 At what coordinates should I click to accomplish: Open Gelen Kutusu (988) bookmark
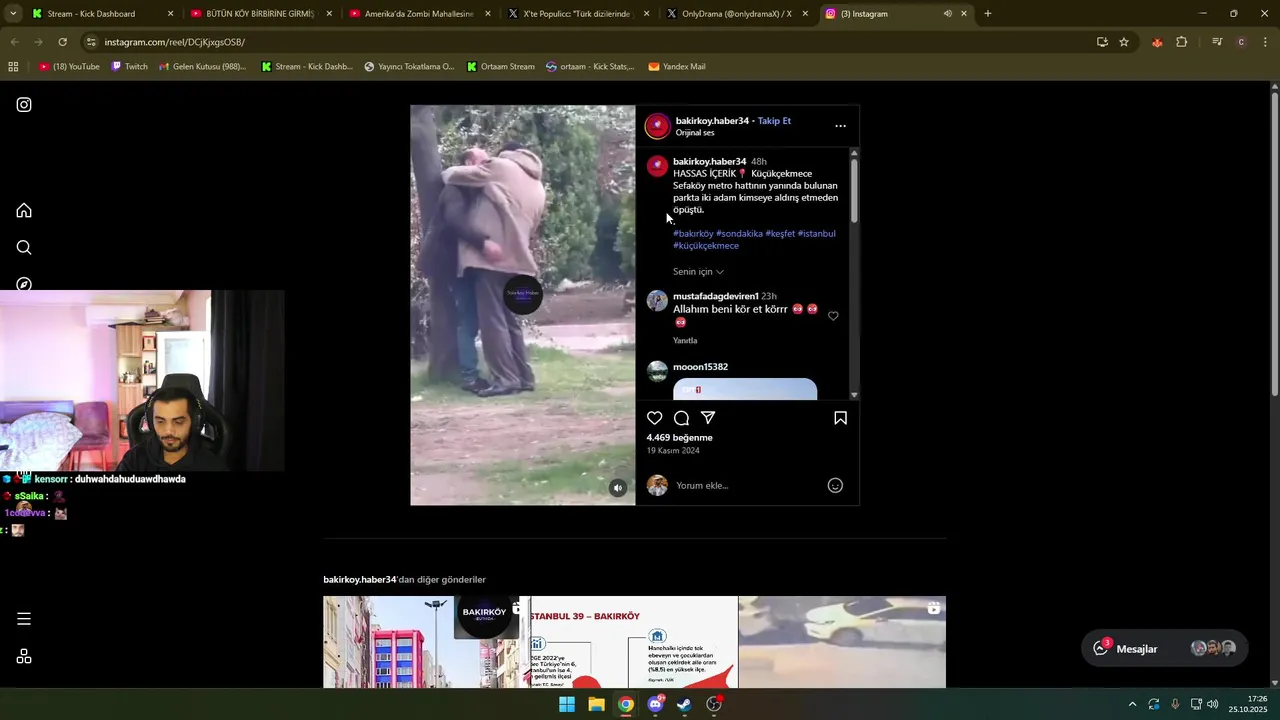click(202, 67)
